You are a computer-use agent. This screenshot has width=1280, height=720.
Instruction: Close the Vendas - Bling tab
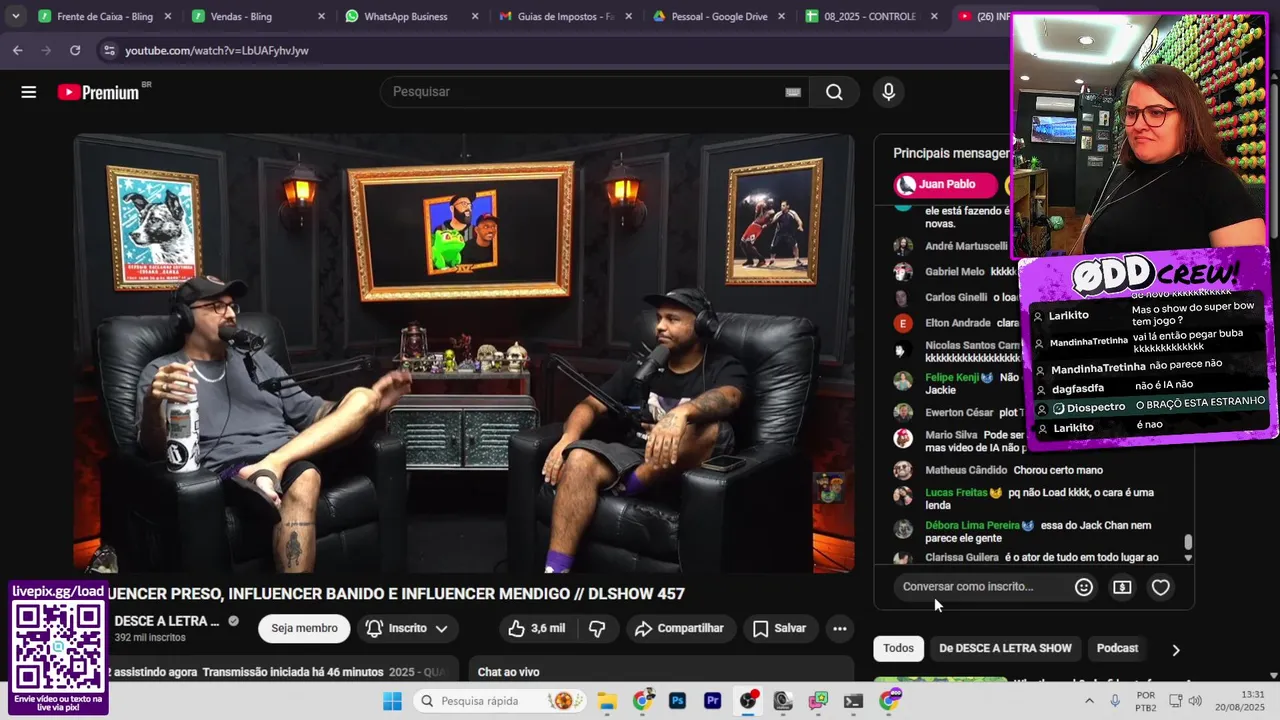(321, 17)
